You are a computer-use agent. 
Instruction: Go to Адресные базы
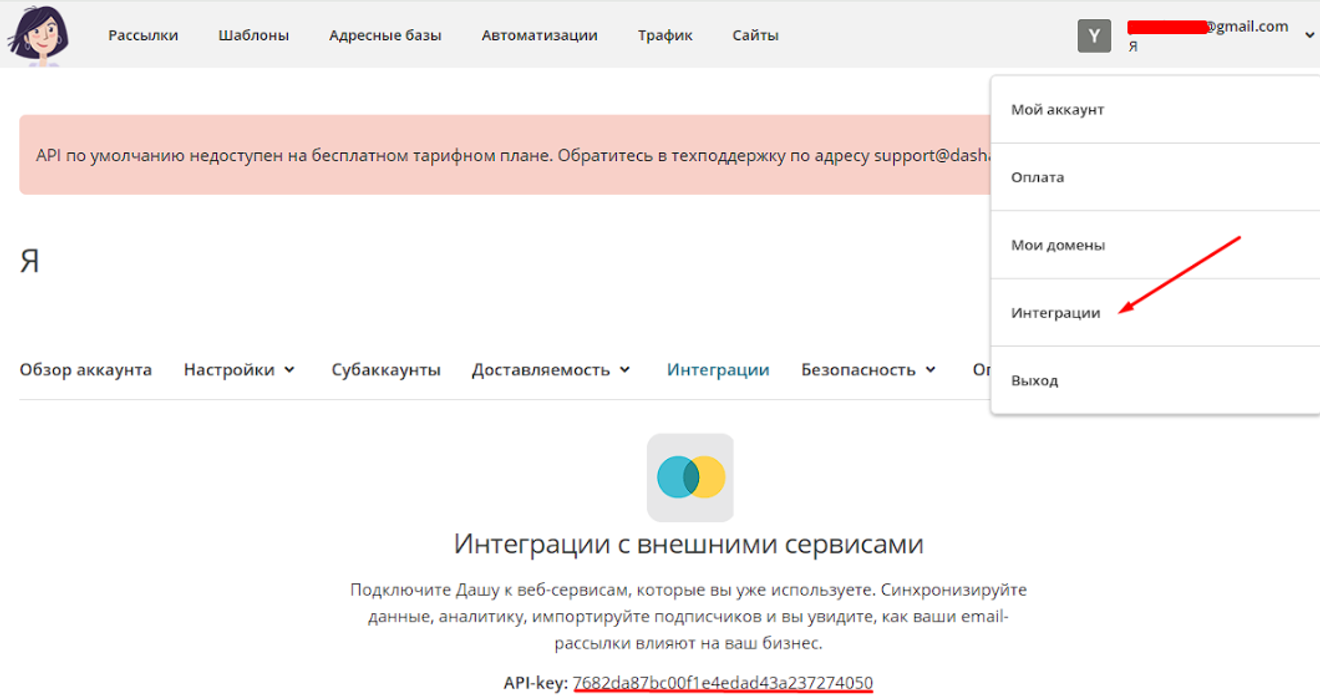384,36
